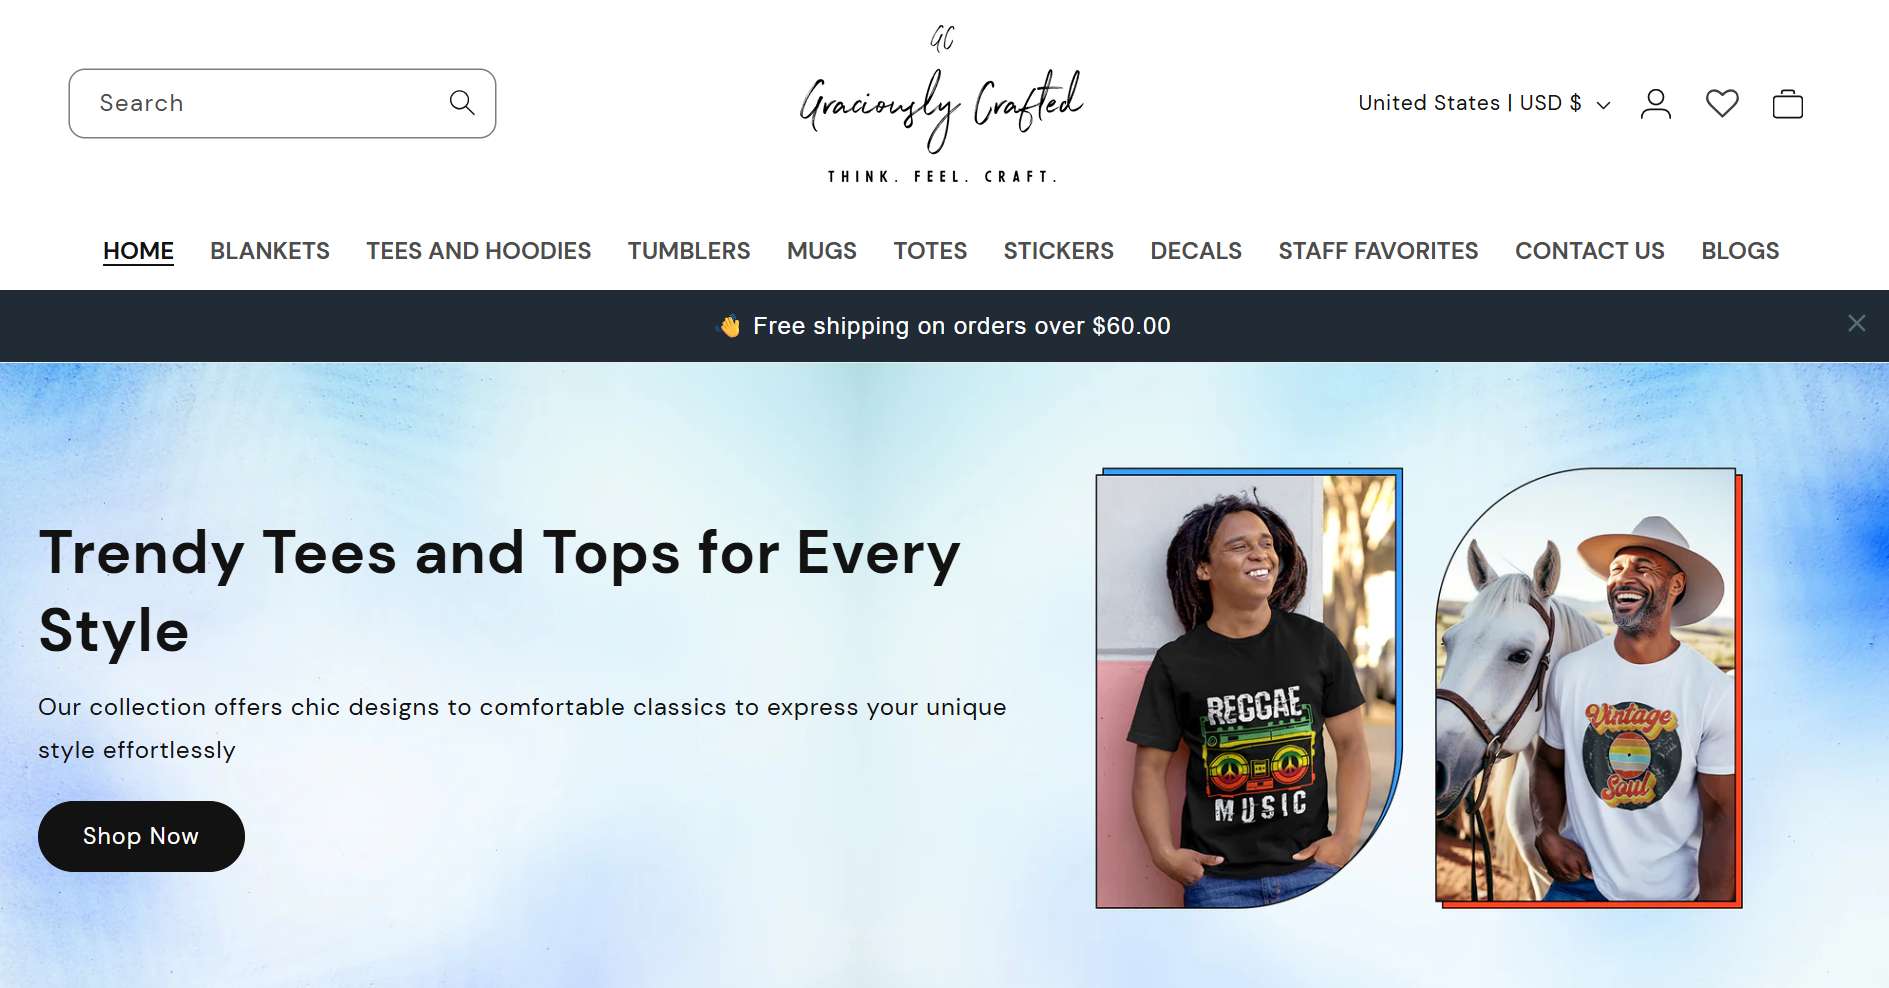Browse the Stickers section

tap(1059, 251)
